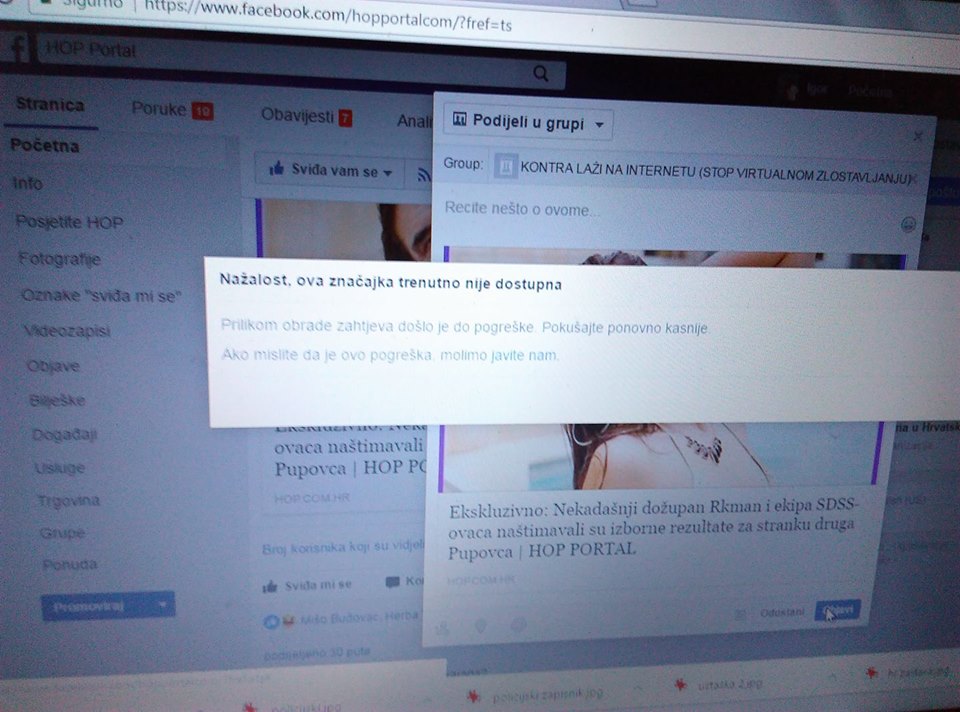960x712 pixels.
Task: Select Fotografije in the left sidebar
Action: click(x=60, y=259)
